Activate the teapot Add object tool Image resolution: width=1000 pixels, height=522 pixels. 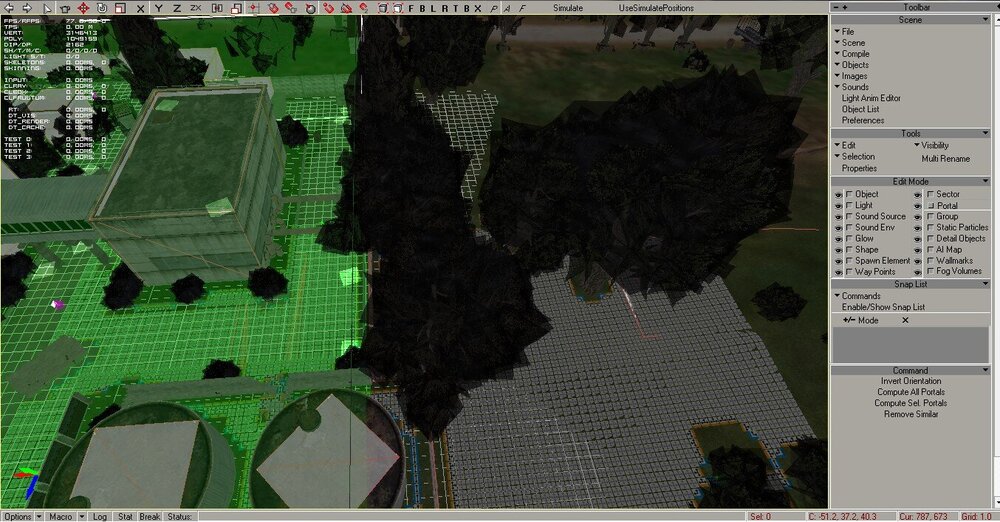64,8
